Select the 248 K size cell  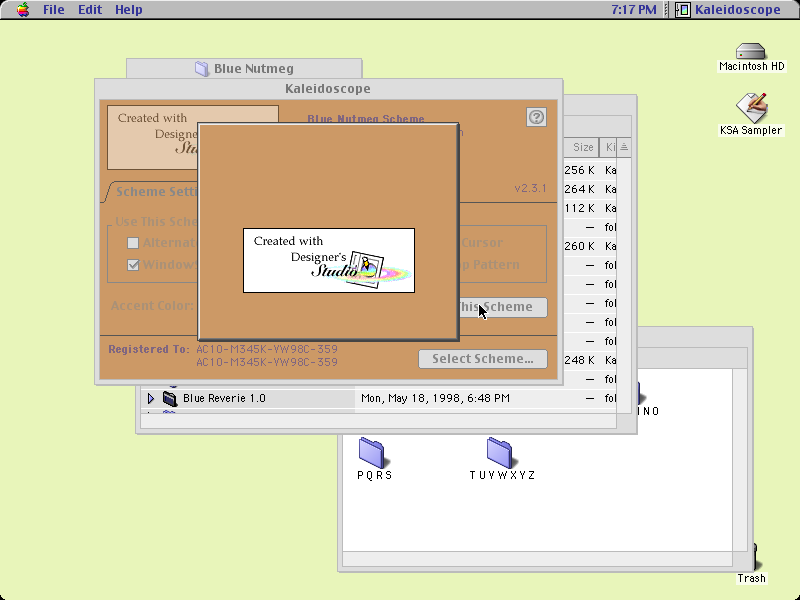(x=580, y=360)
